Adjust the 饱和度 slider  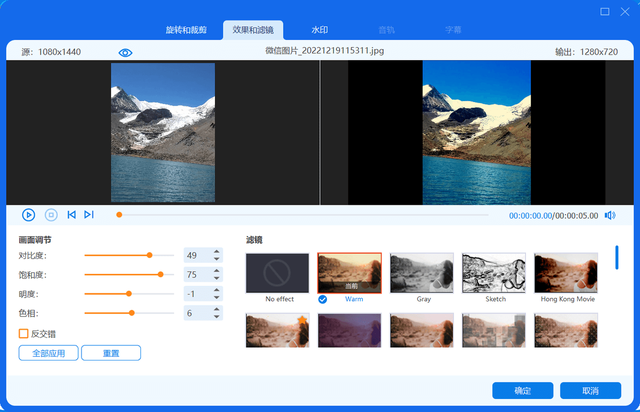click(x=129, y=274)
